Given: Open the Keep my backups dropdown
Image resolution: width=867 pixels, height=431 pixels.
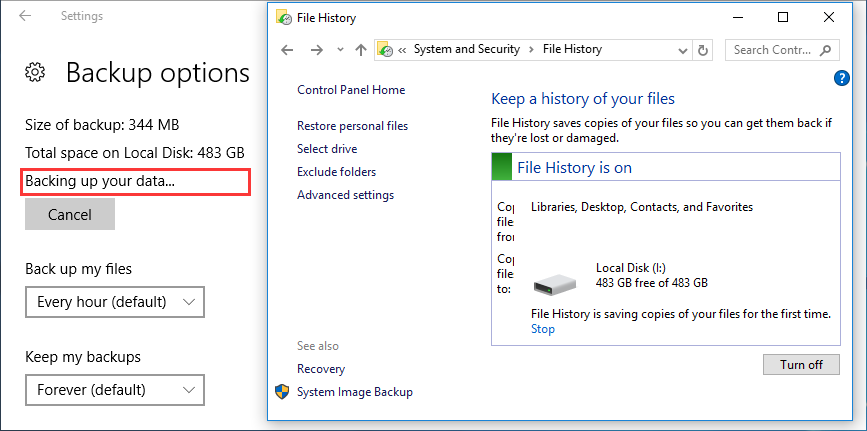Looking at the screenshot, I should click(x=115, y=390).
